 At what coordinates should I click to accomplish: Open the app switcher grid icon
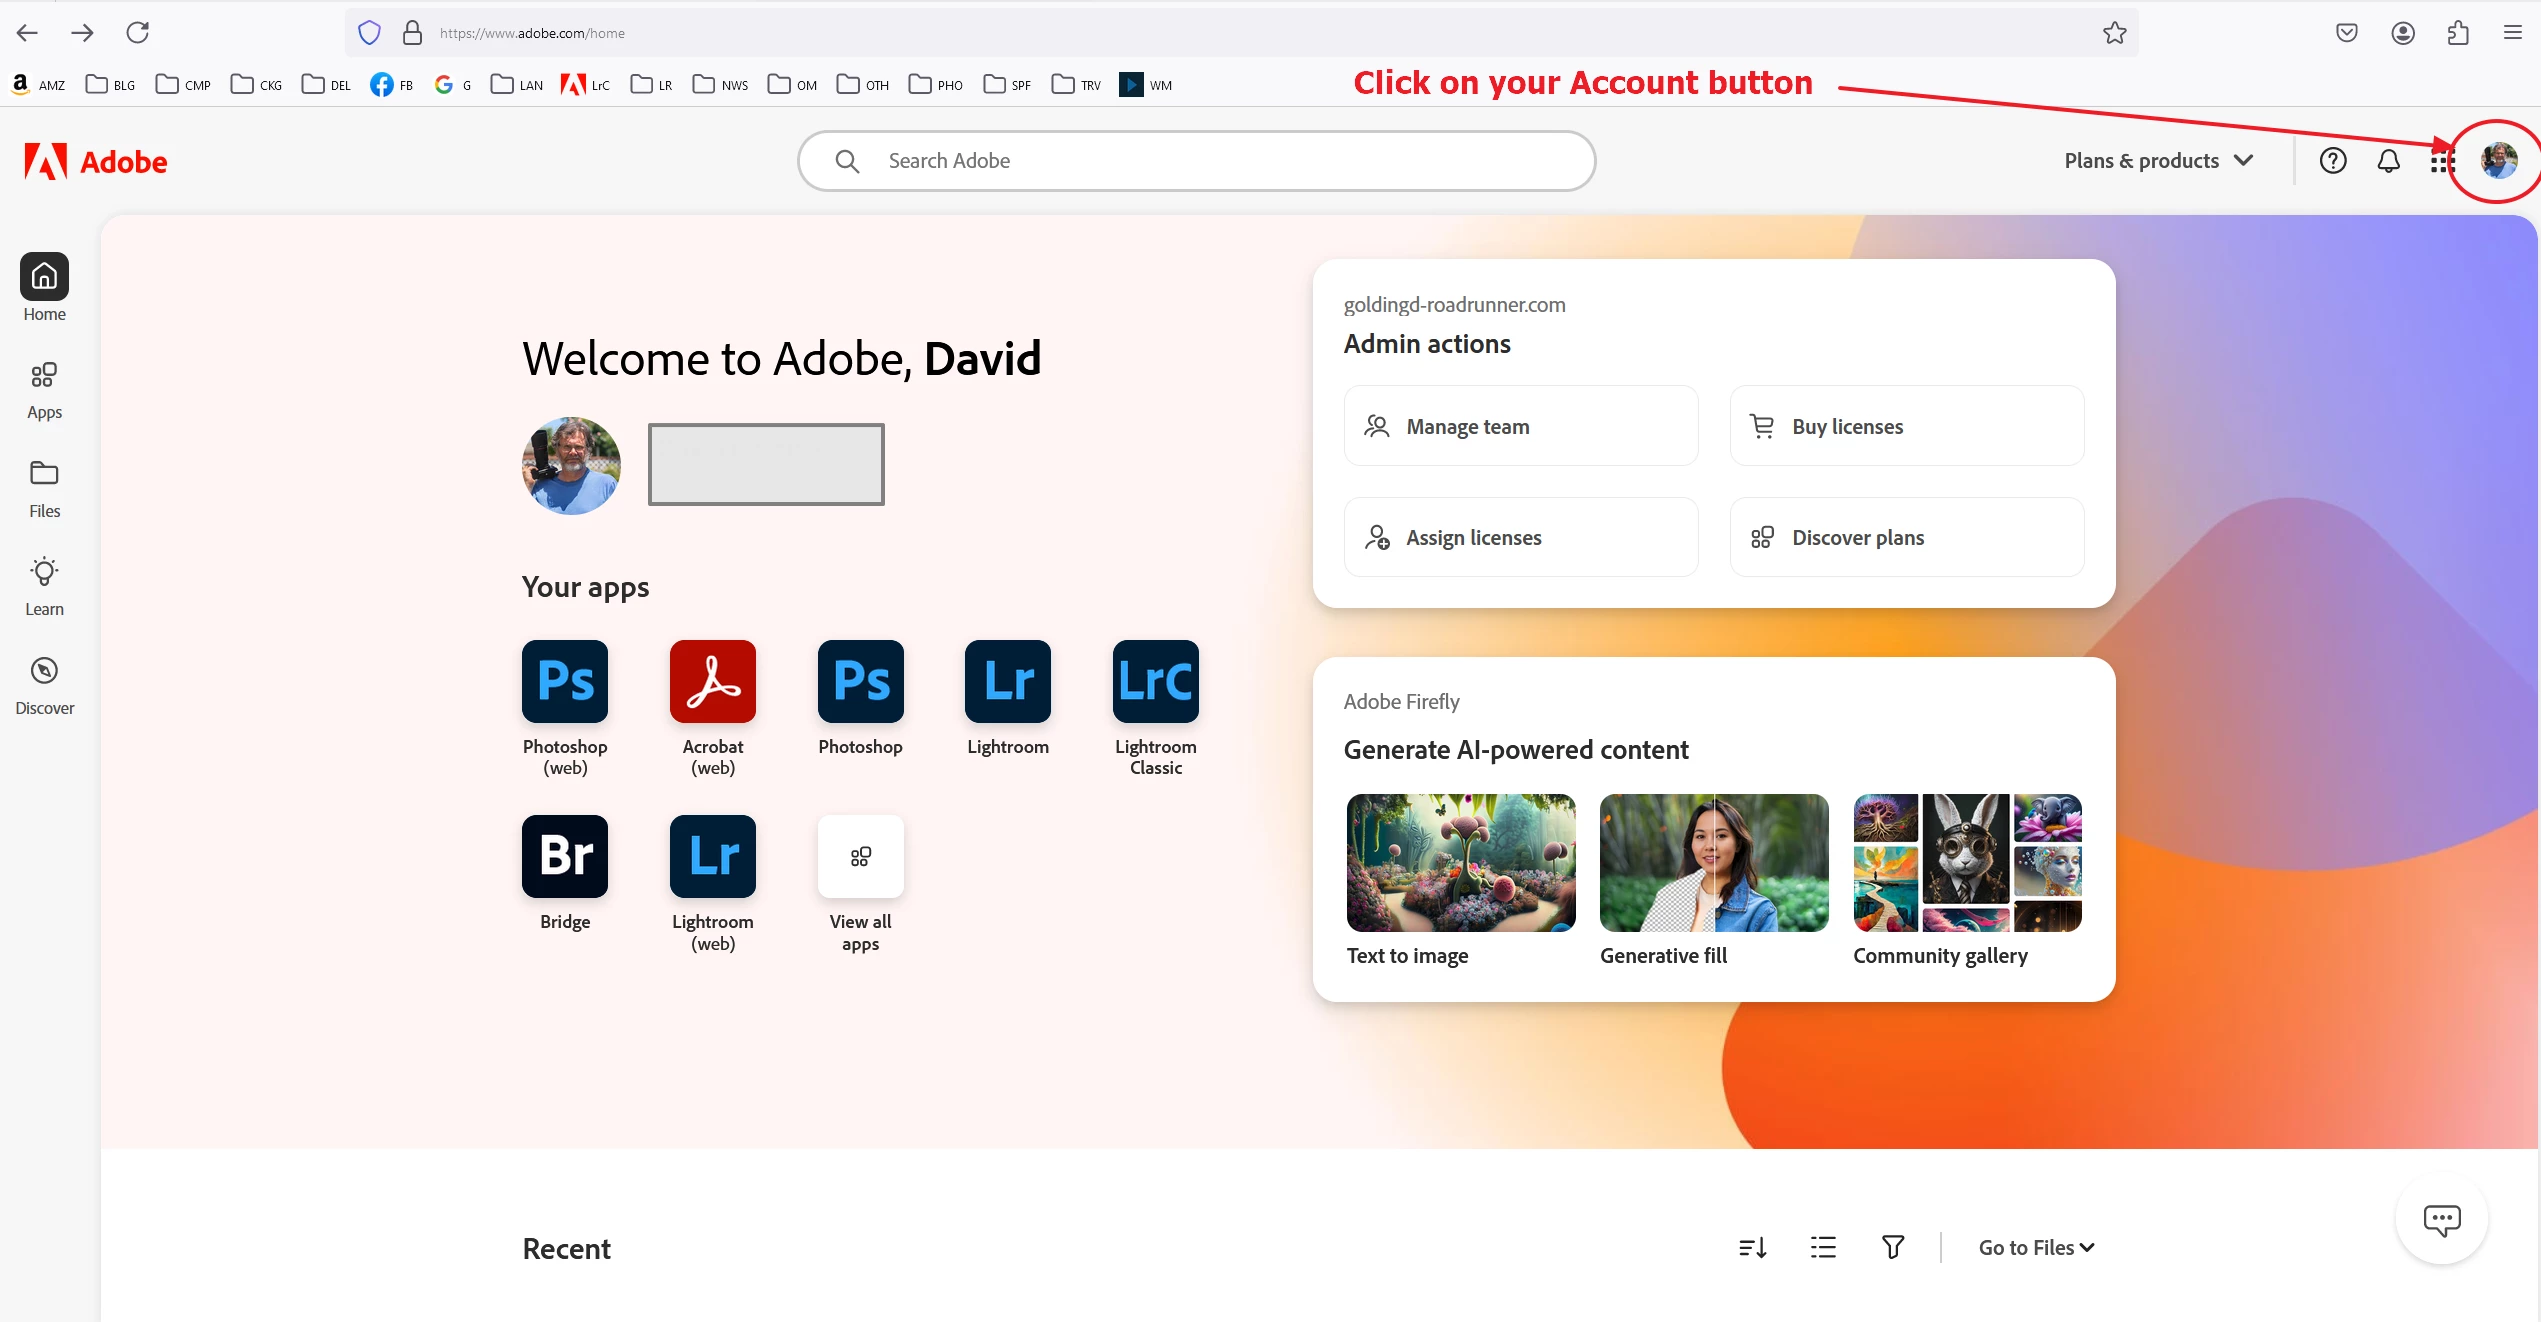(x=2442, y=161)
